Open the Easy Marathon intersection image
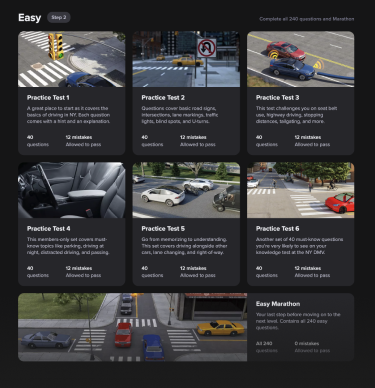This screenshot has height=388, width=375. tap(132, 327)
